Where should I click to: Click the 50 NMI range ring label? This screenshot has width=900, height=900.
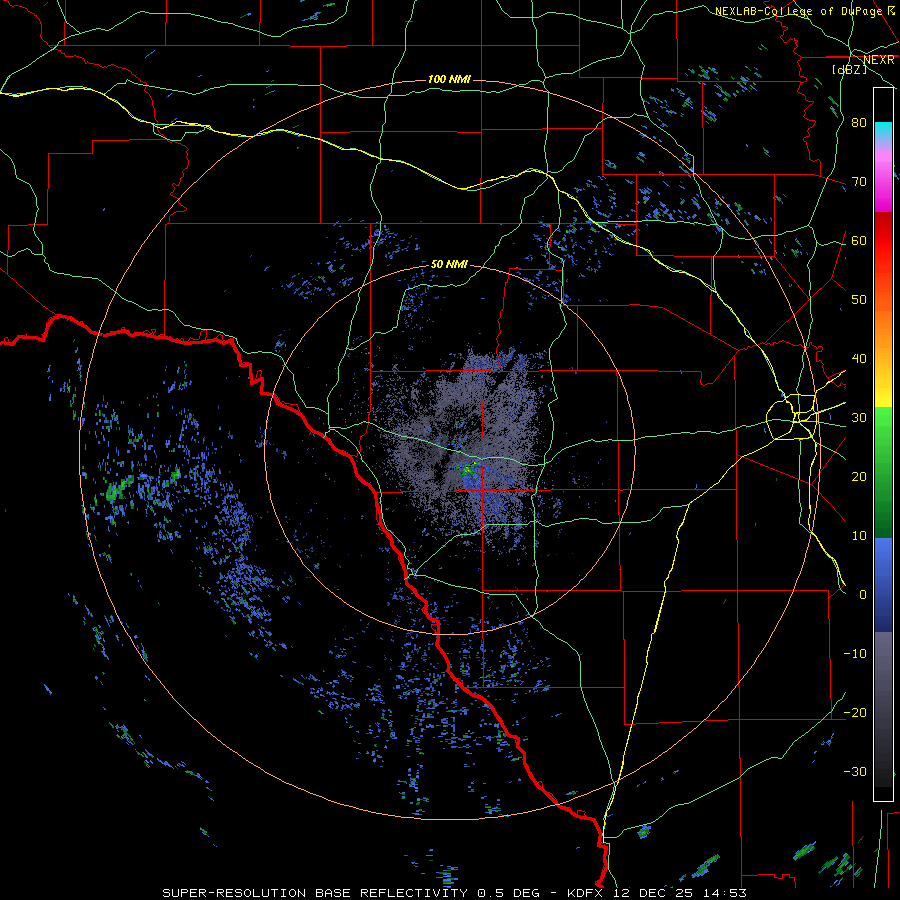(x=449, y=265)
